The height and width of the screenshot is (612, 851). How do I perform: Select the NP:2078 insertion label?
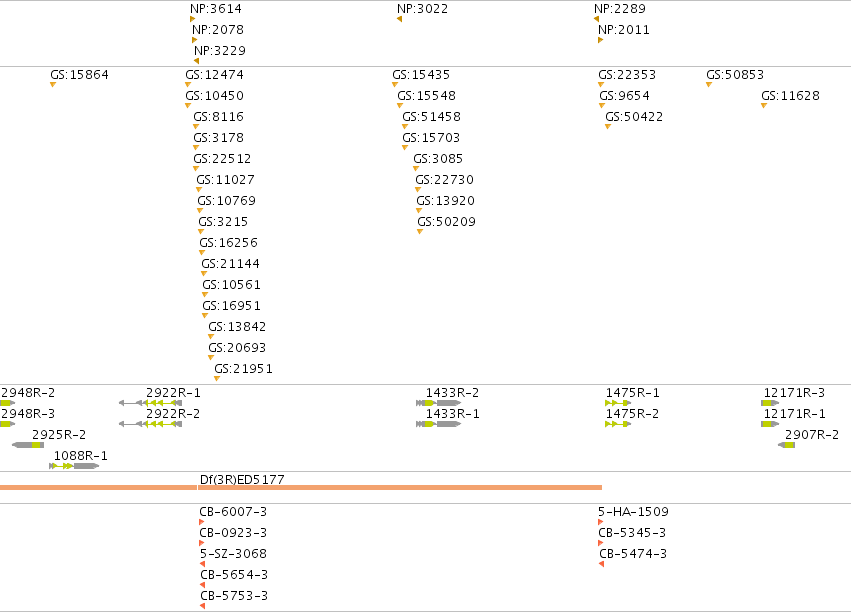[x=218, y=30]
